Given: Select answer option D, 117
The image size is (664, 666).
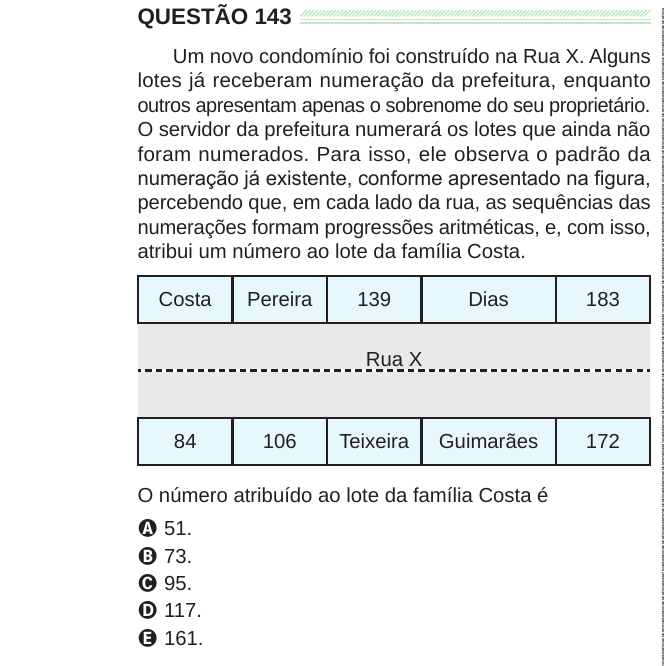Looking at the screenshot, I should (170, 610).
